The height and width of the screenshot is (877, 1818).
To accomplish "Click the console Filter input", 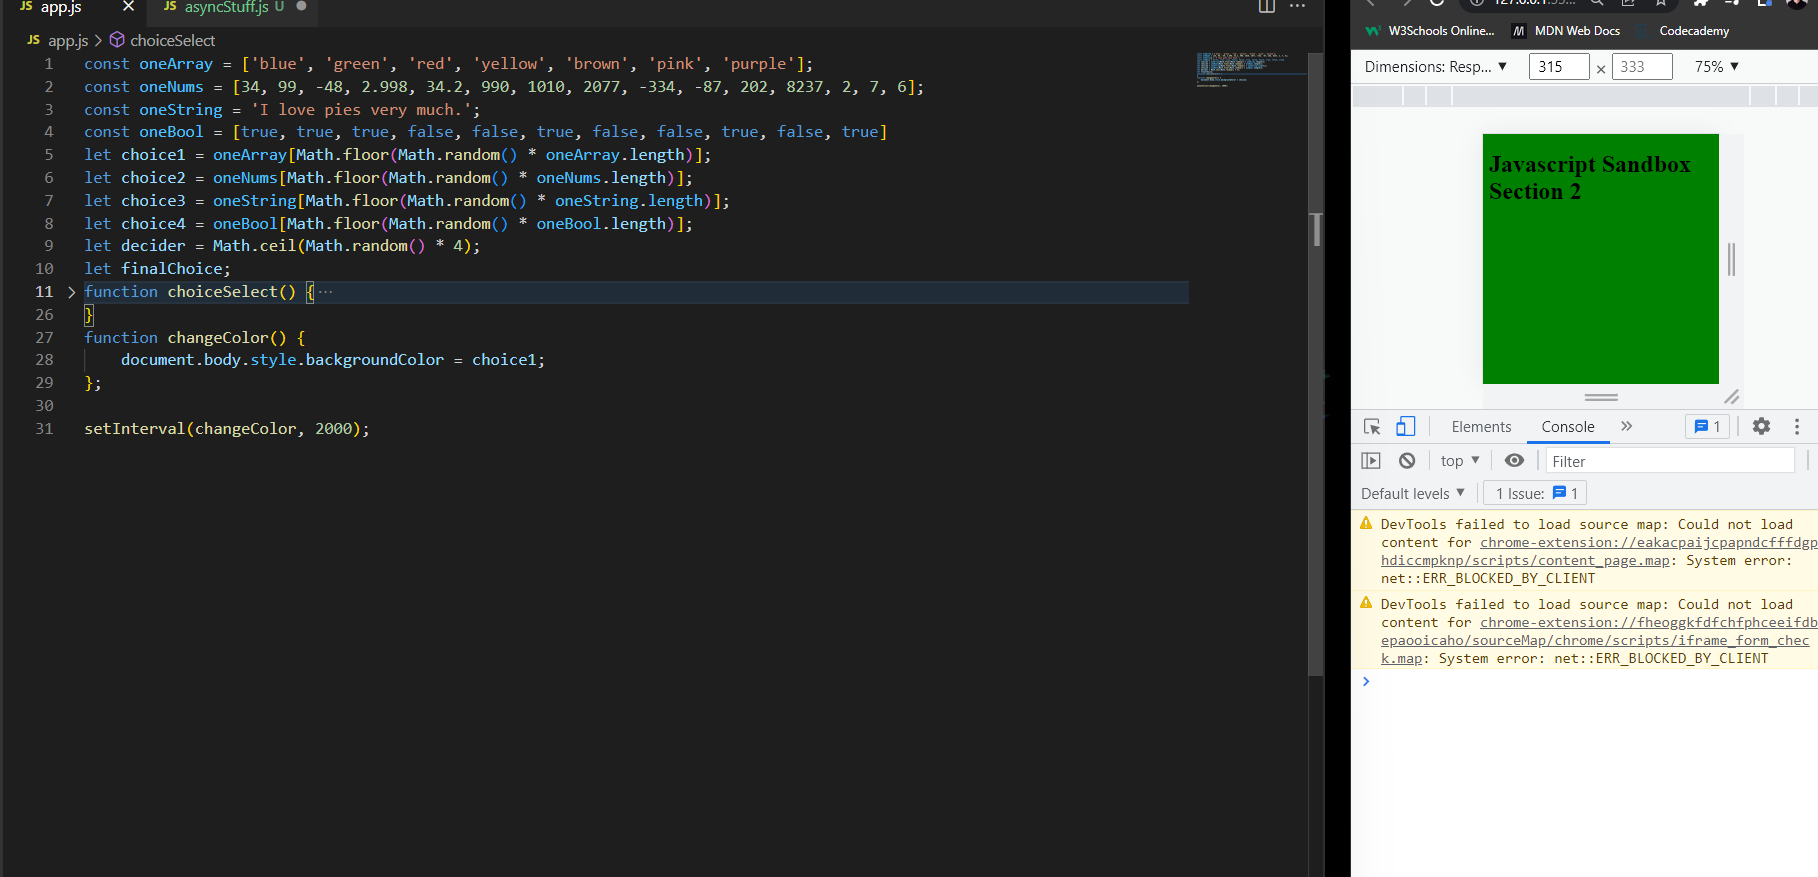I will (x=1670, y=461).
